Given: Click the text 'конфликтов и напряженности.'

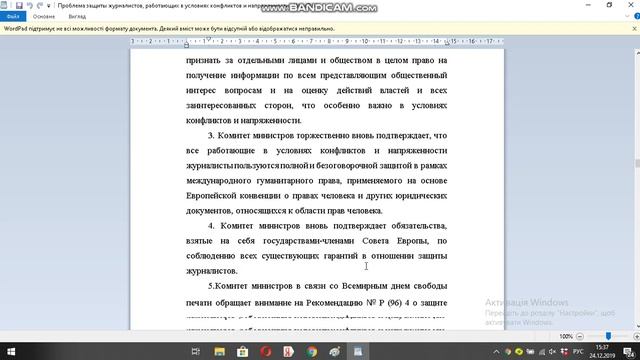Looking at the screenshot, I should (x=244, y=120).
